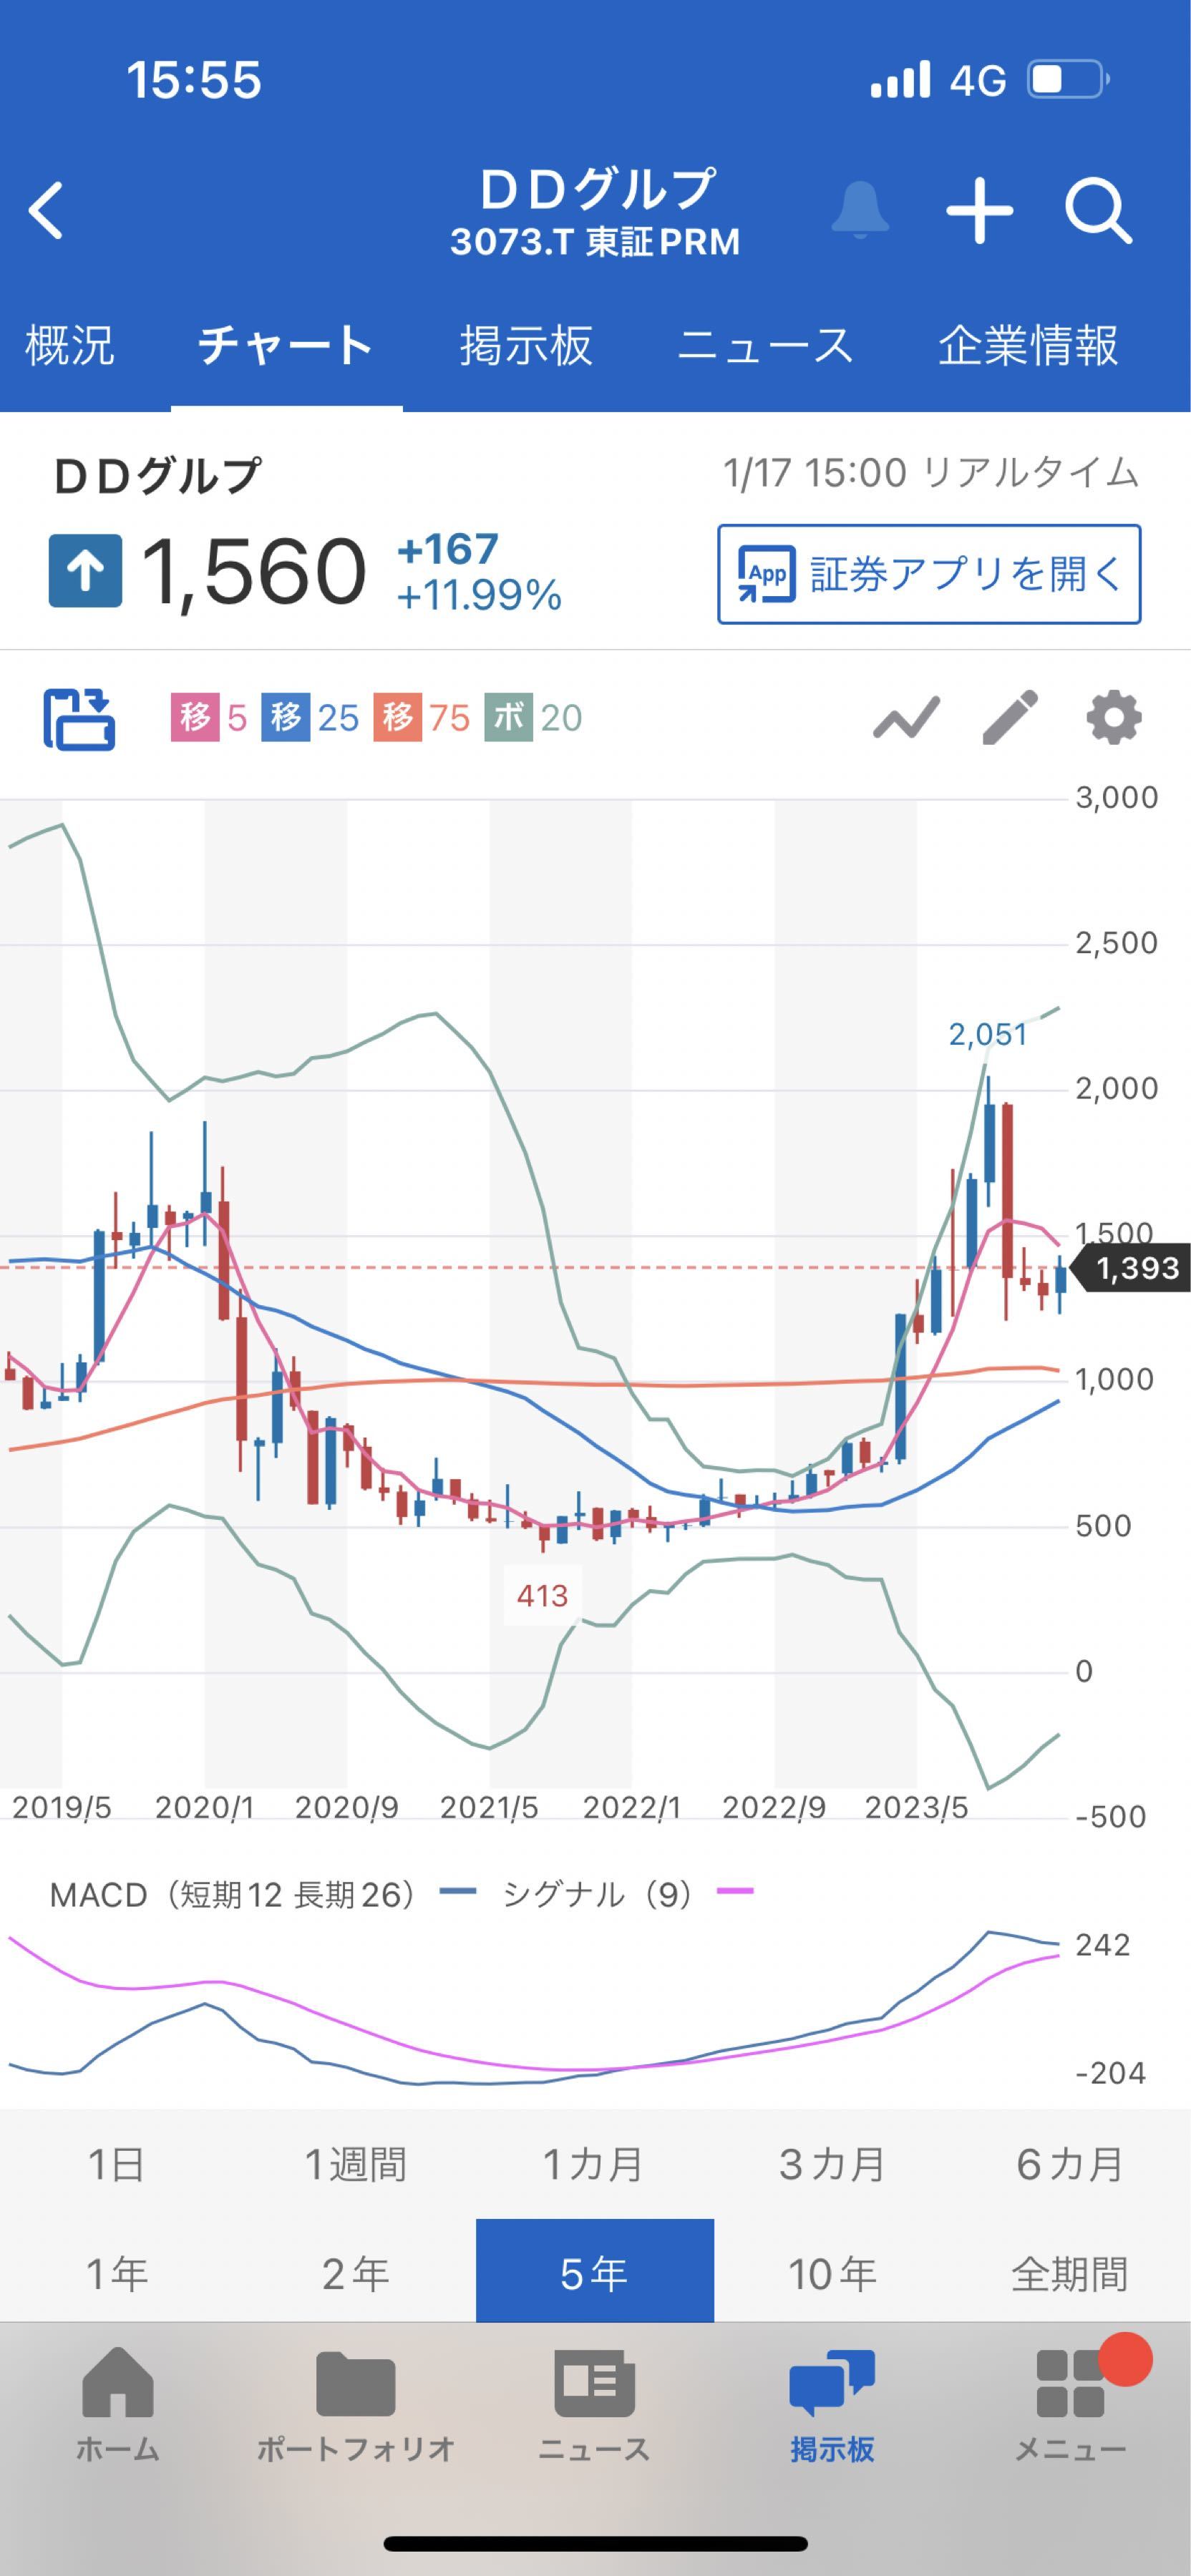The width and height of the screenshot is (1191, 2576).
Task: Tap the chart save folder icon
Action: (79, 718)
